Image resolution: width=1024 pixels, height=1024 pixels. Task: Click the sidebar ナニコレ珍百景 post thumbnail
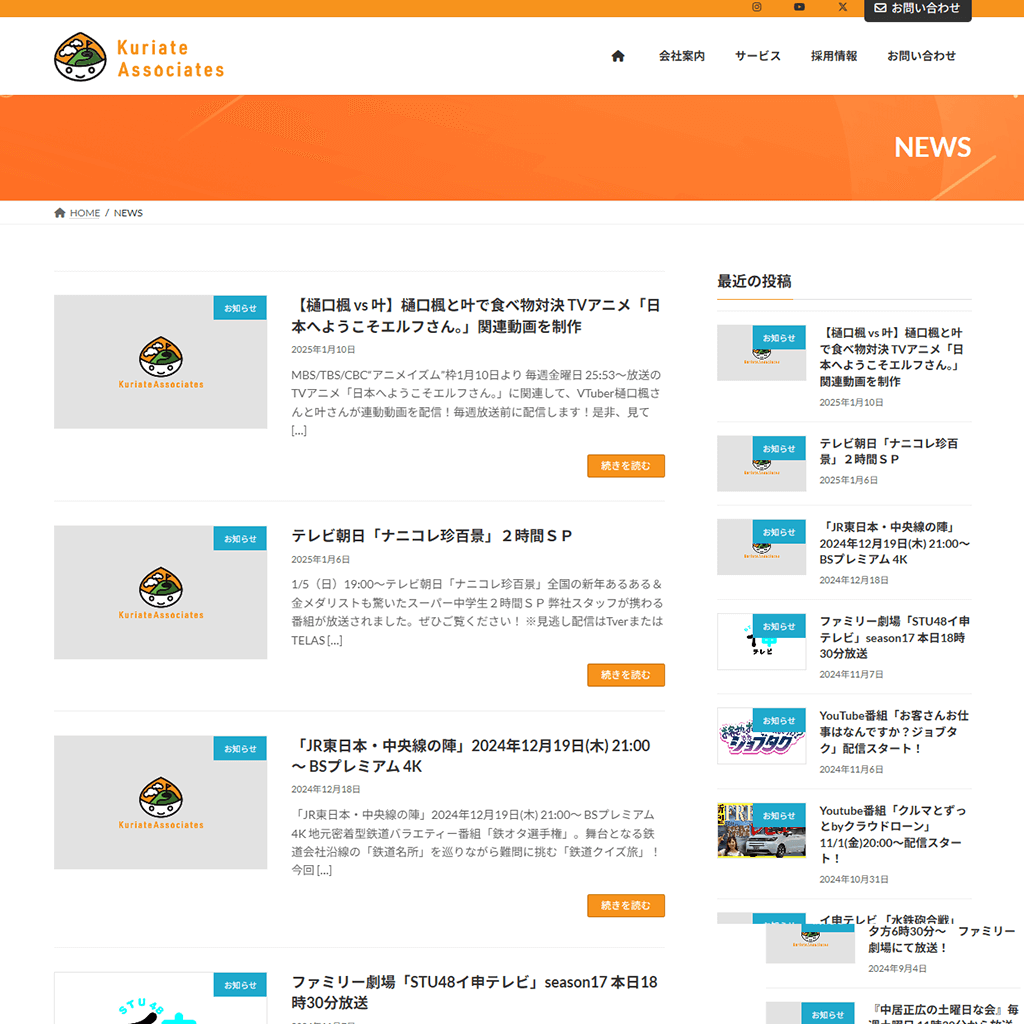pyautogui.click(x=761, y=464)
